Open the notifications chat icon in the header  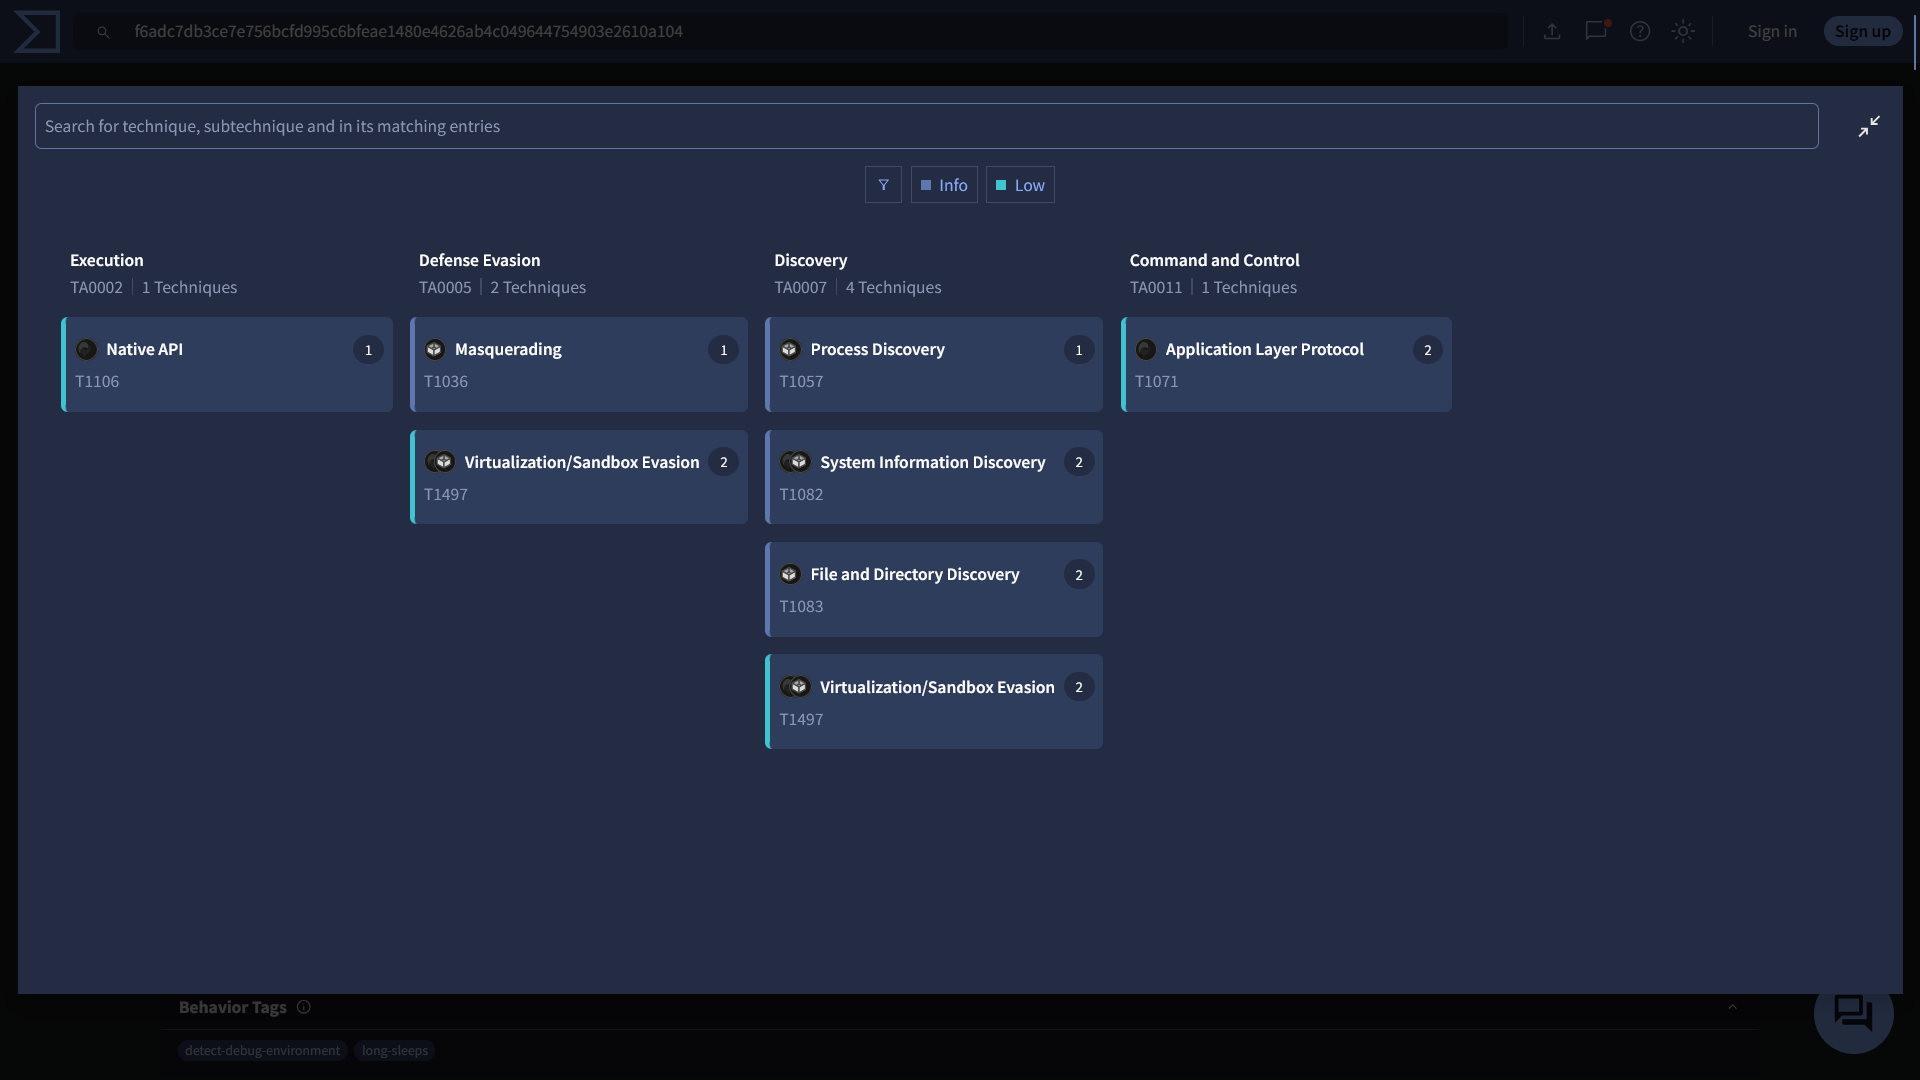[x=1596, y=31]
